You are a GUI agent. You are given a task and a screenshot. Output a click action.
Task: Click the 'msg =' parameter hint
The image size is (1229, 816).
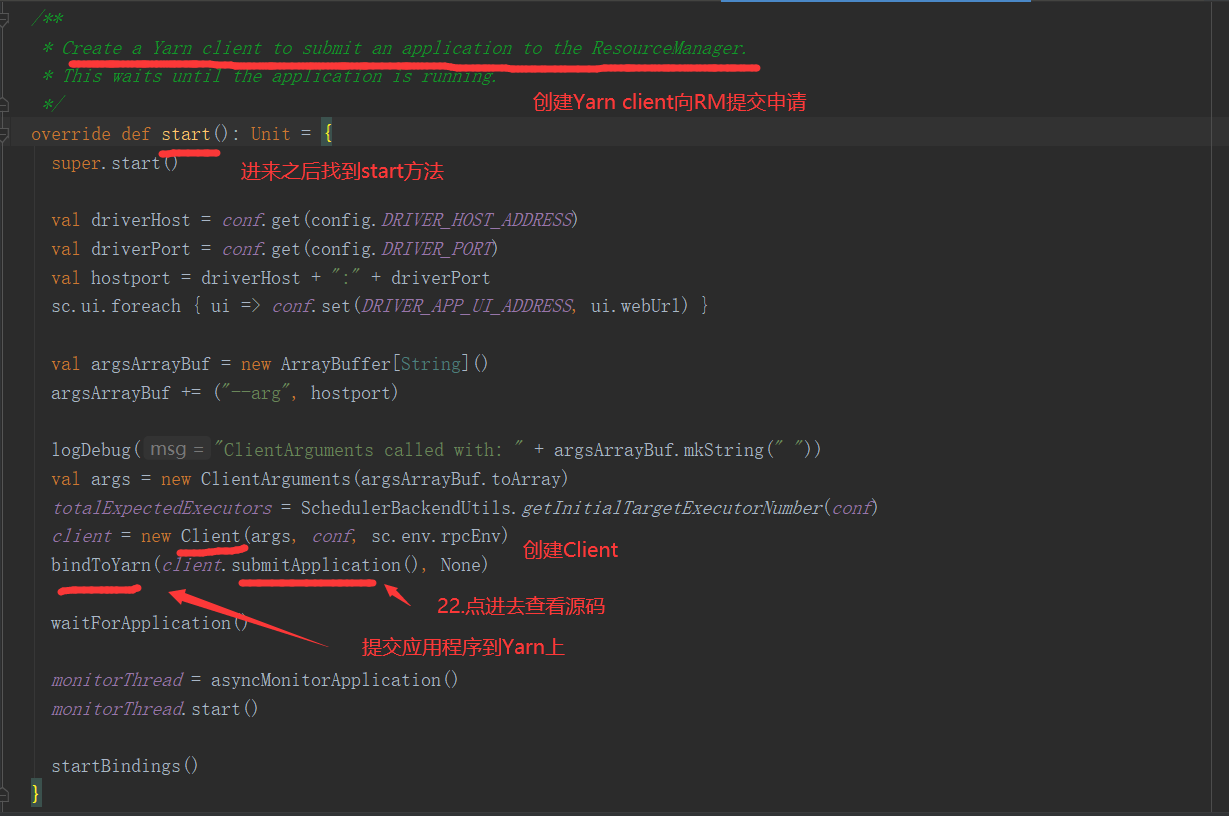pyautogui.click(x=177, y=450)
